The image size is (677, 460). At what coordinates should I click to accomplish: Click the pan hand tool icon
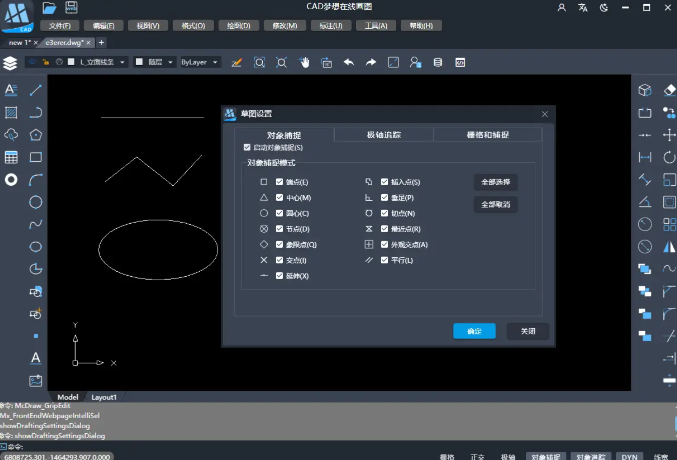coord(305,62)
